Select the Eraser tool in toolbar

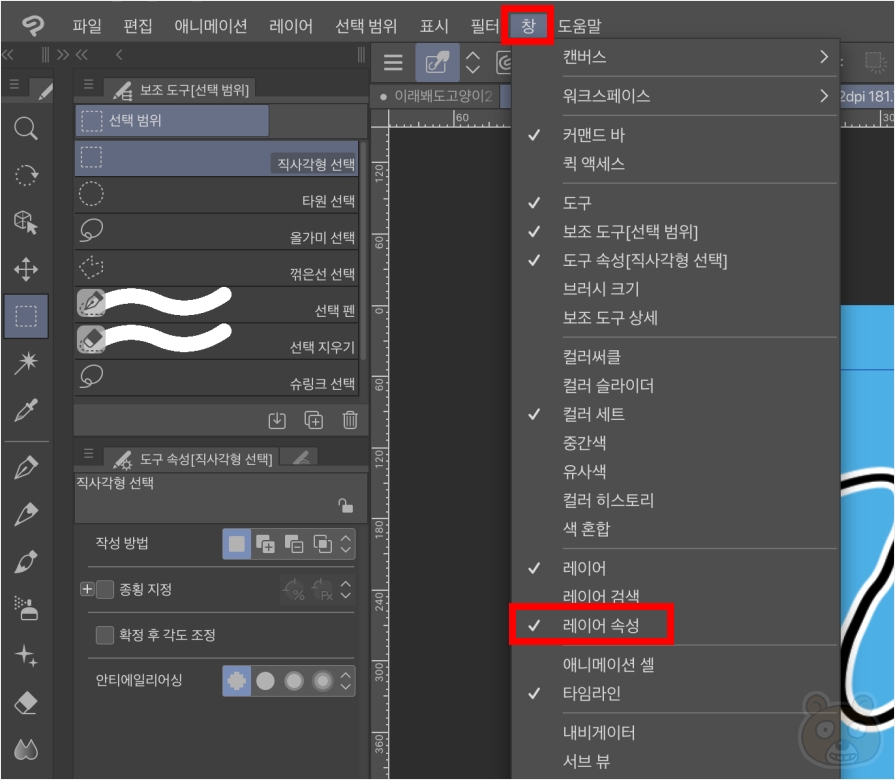coord(26,702)
